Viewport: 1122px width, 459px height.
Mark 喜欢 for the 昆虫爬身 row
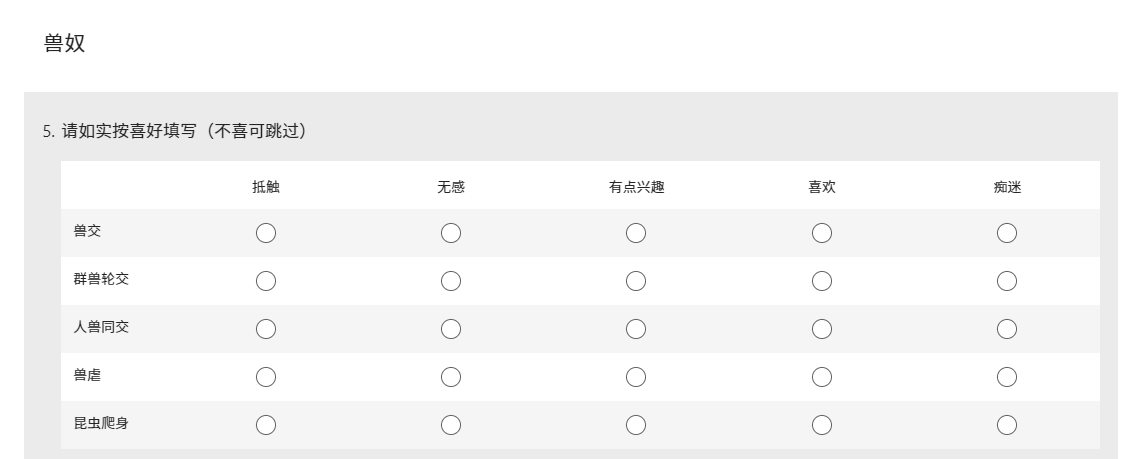click(x=822, y=425)
